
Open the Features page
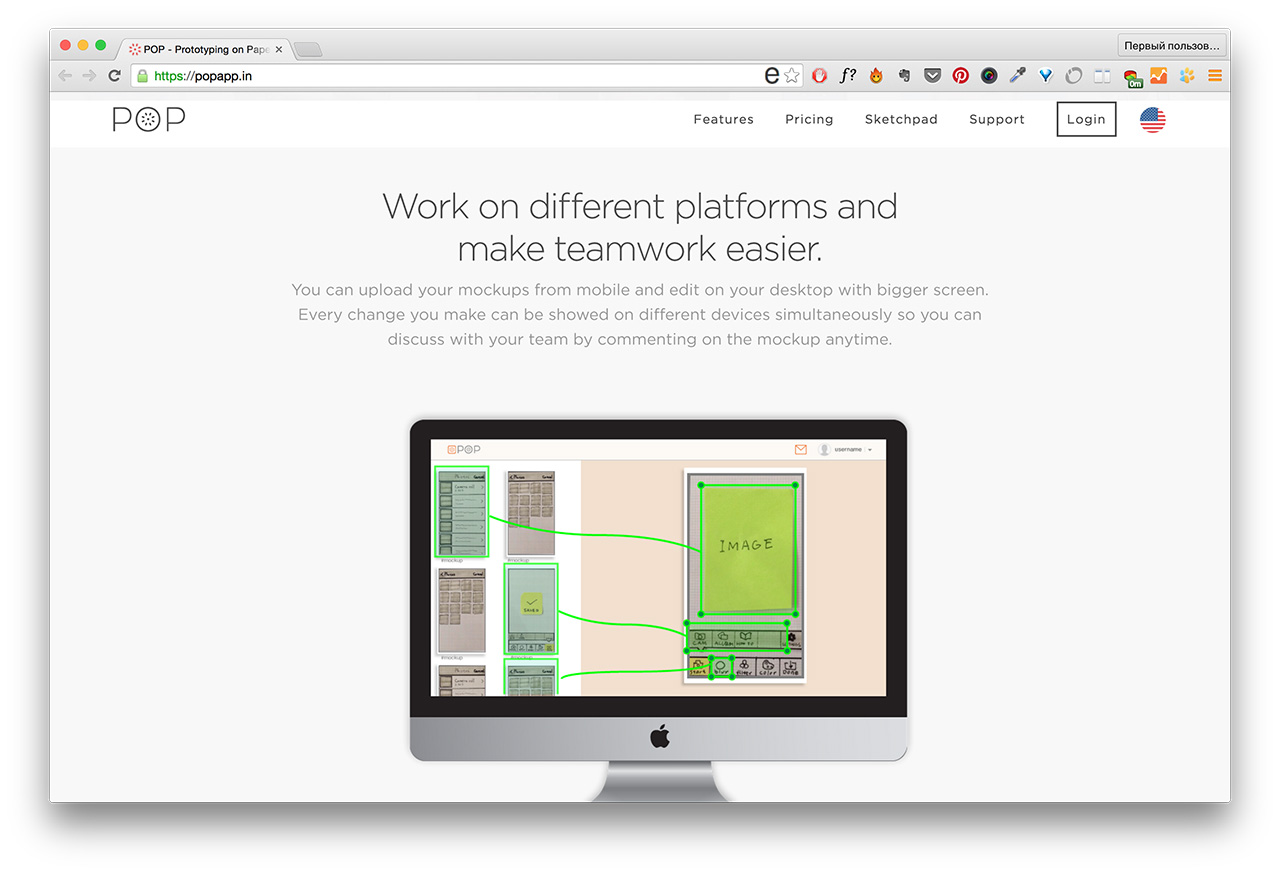[723, 120]
